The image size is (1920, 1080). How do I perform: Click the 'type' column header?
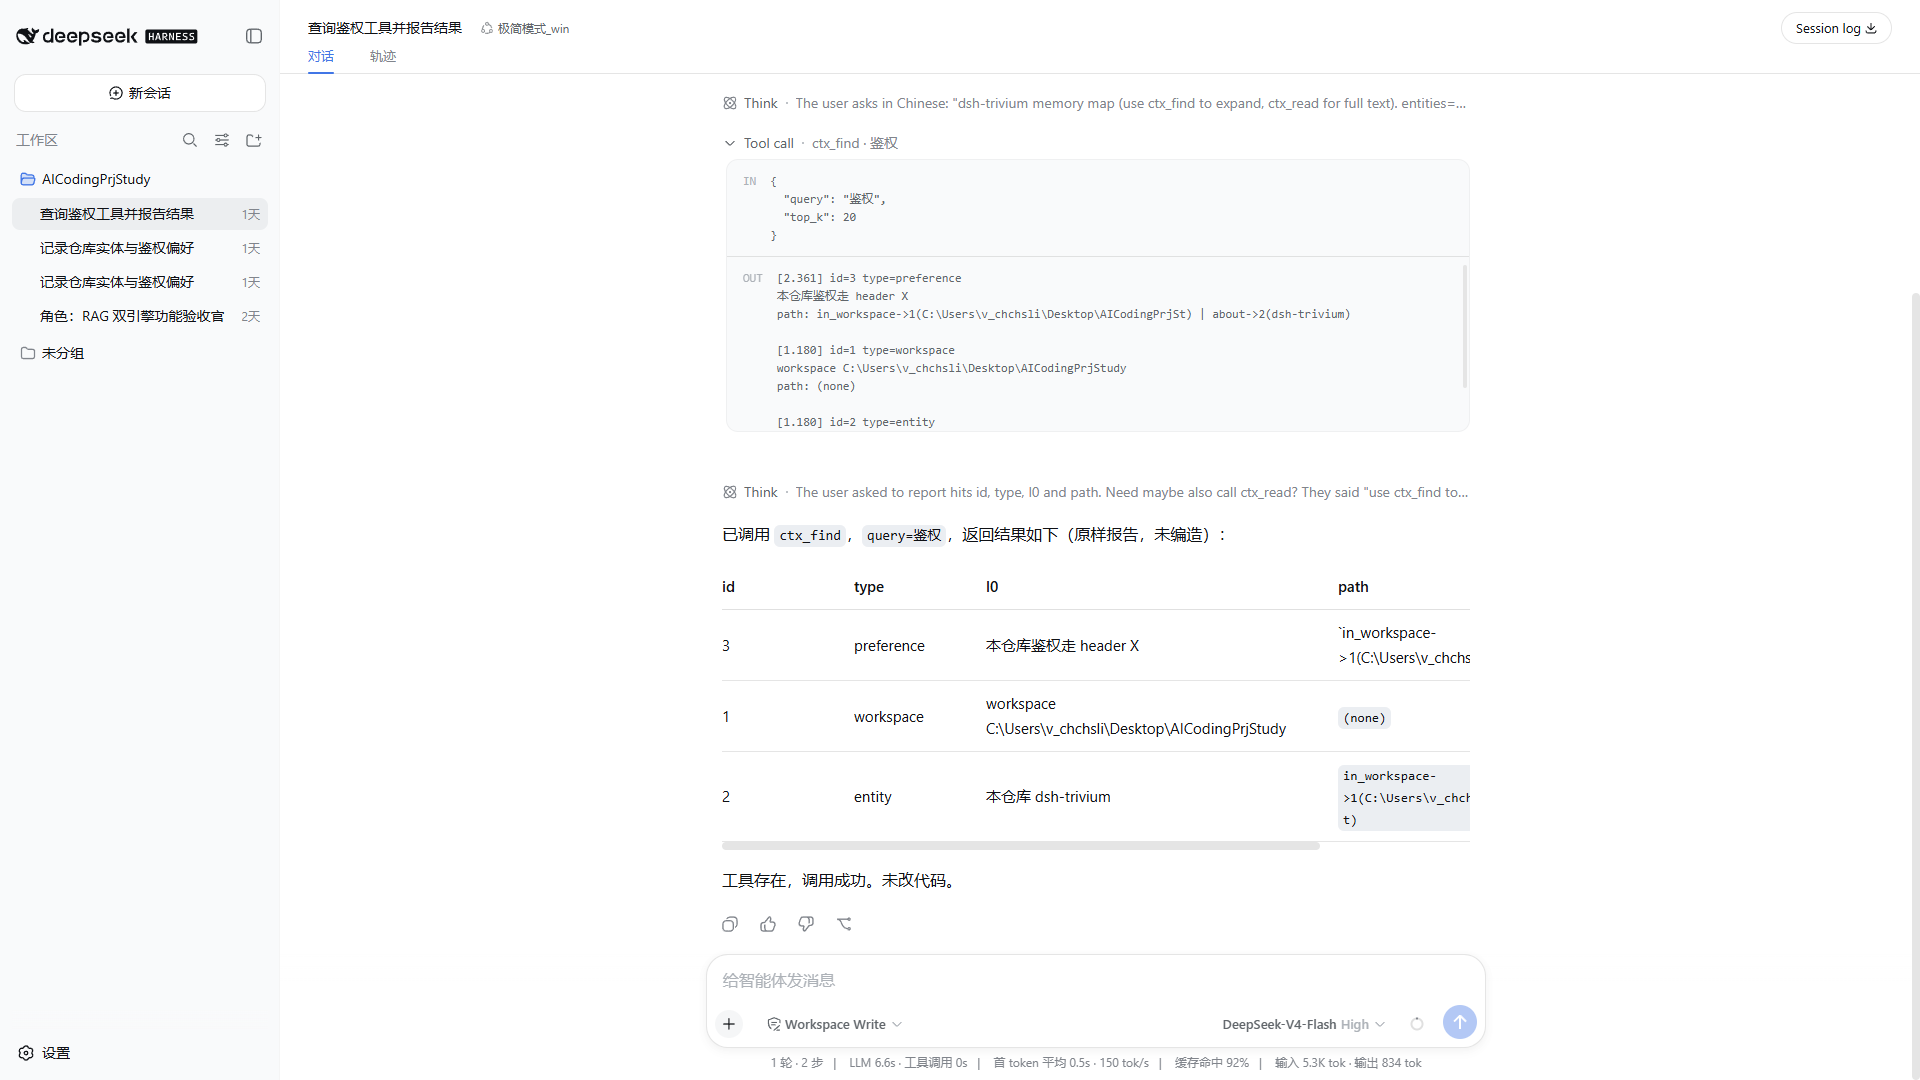869,587
